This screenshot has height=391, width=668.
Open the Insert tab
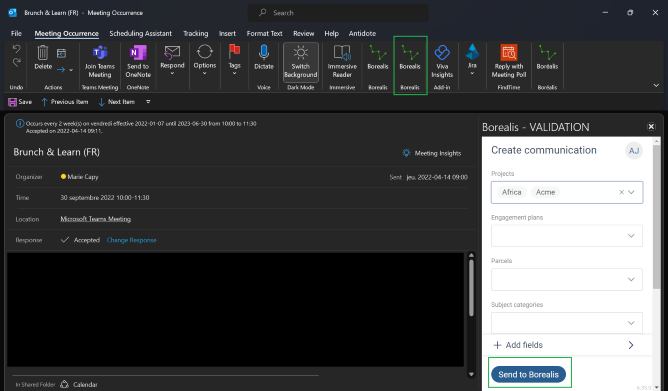[x=227, y=33]
